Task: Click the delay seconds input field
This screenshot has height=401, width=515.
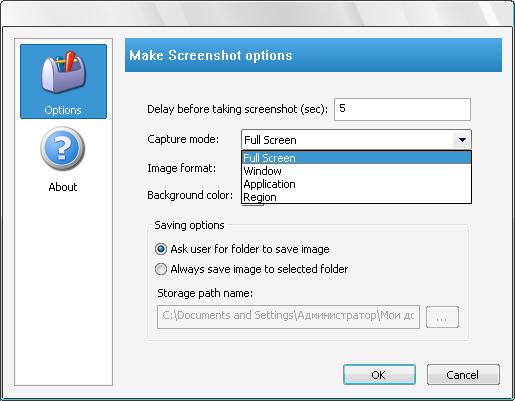Action: tap(402, 109)
